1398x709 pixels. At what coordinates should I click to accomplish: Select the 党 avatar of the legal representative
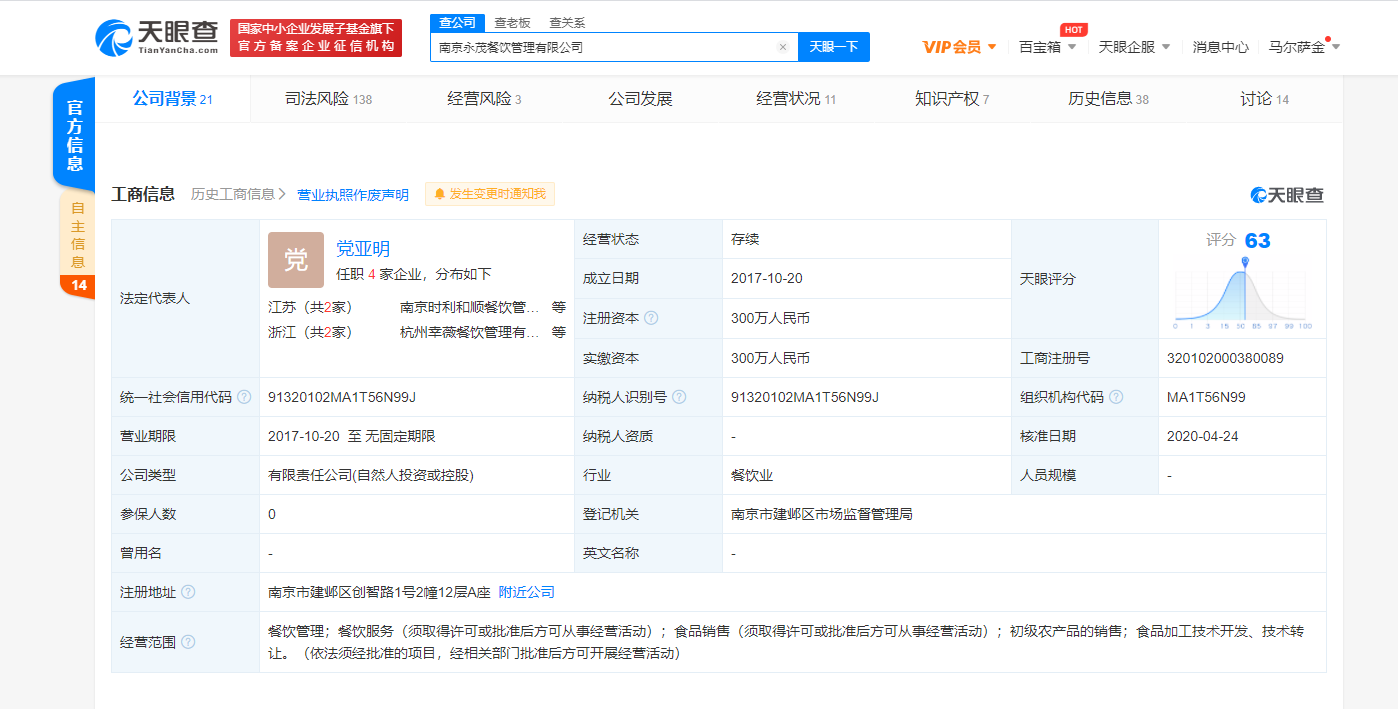tap(296, 260)
